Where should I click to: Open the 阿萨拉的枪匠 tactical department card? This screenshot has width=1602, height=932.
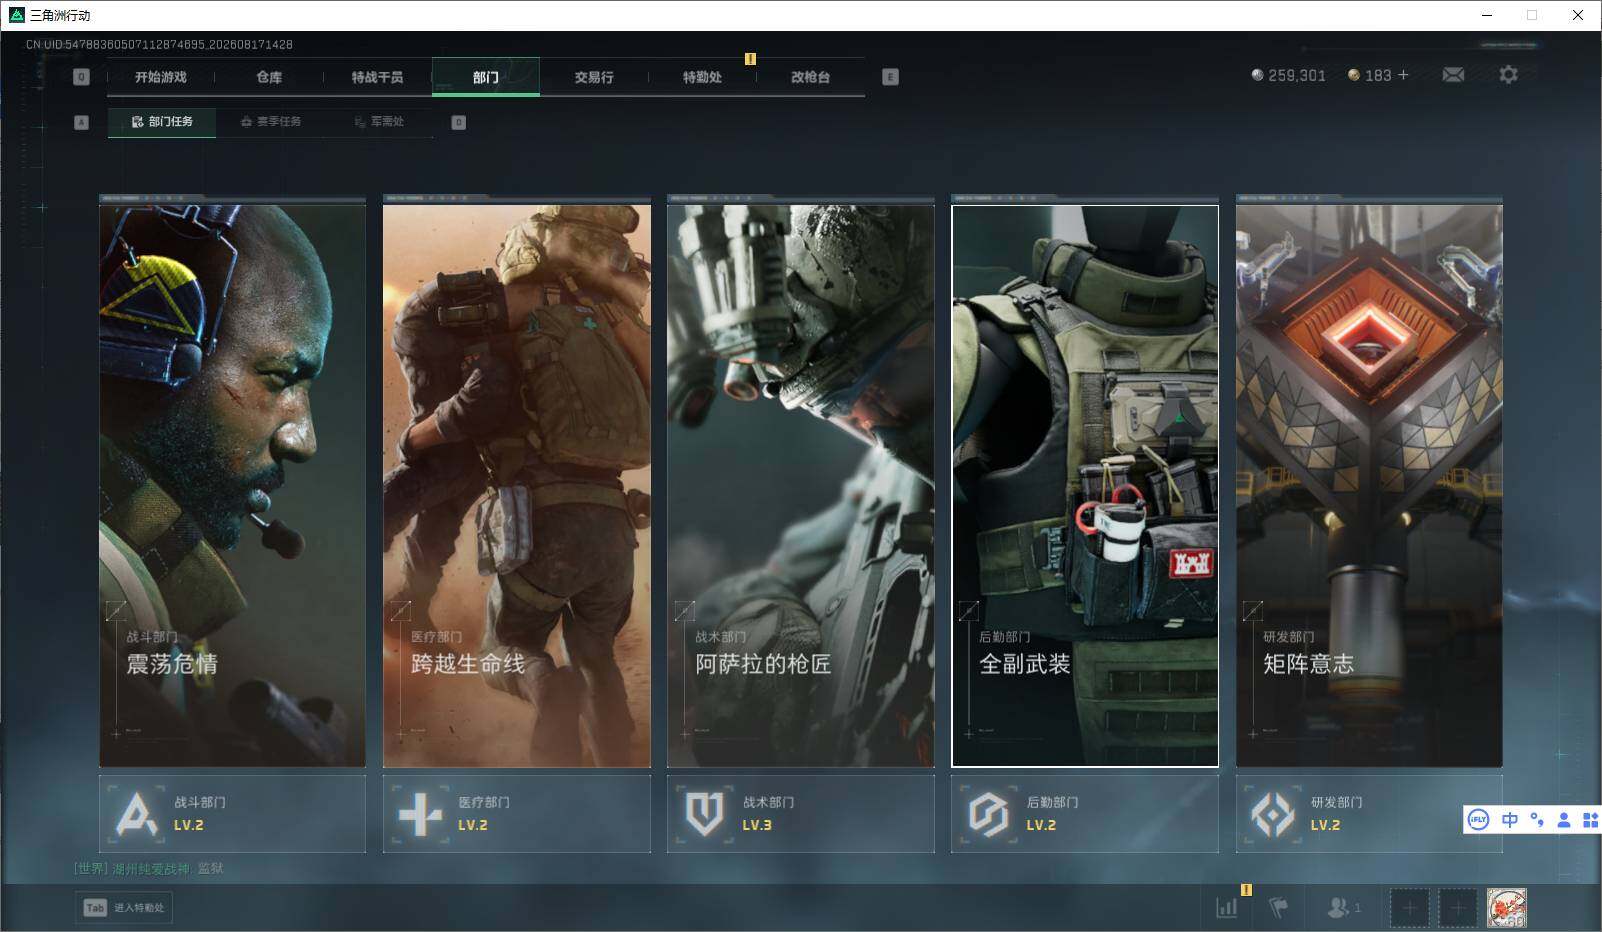click(x=801, y=486)
